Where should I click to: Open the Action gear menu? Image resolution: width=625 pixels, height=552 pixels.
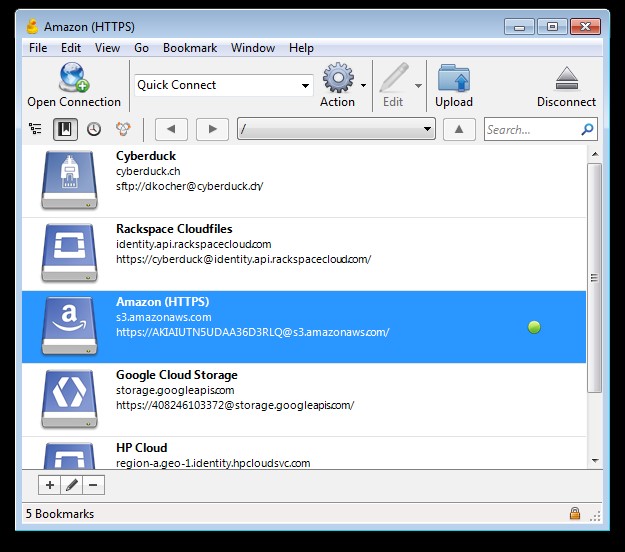(x=338, y=78)
